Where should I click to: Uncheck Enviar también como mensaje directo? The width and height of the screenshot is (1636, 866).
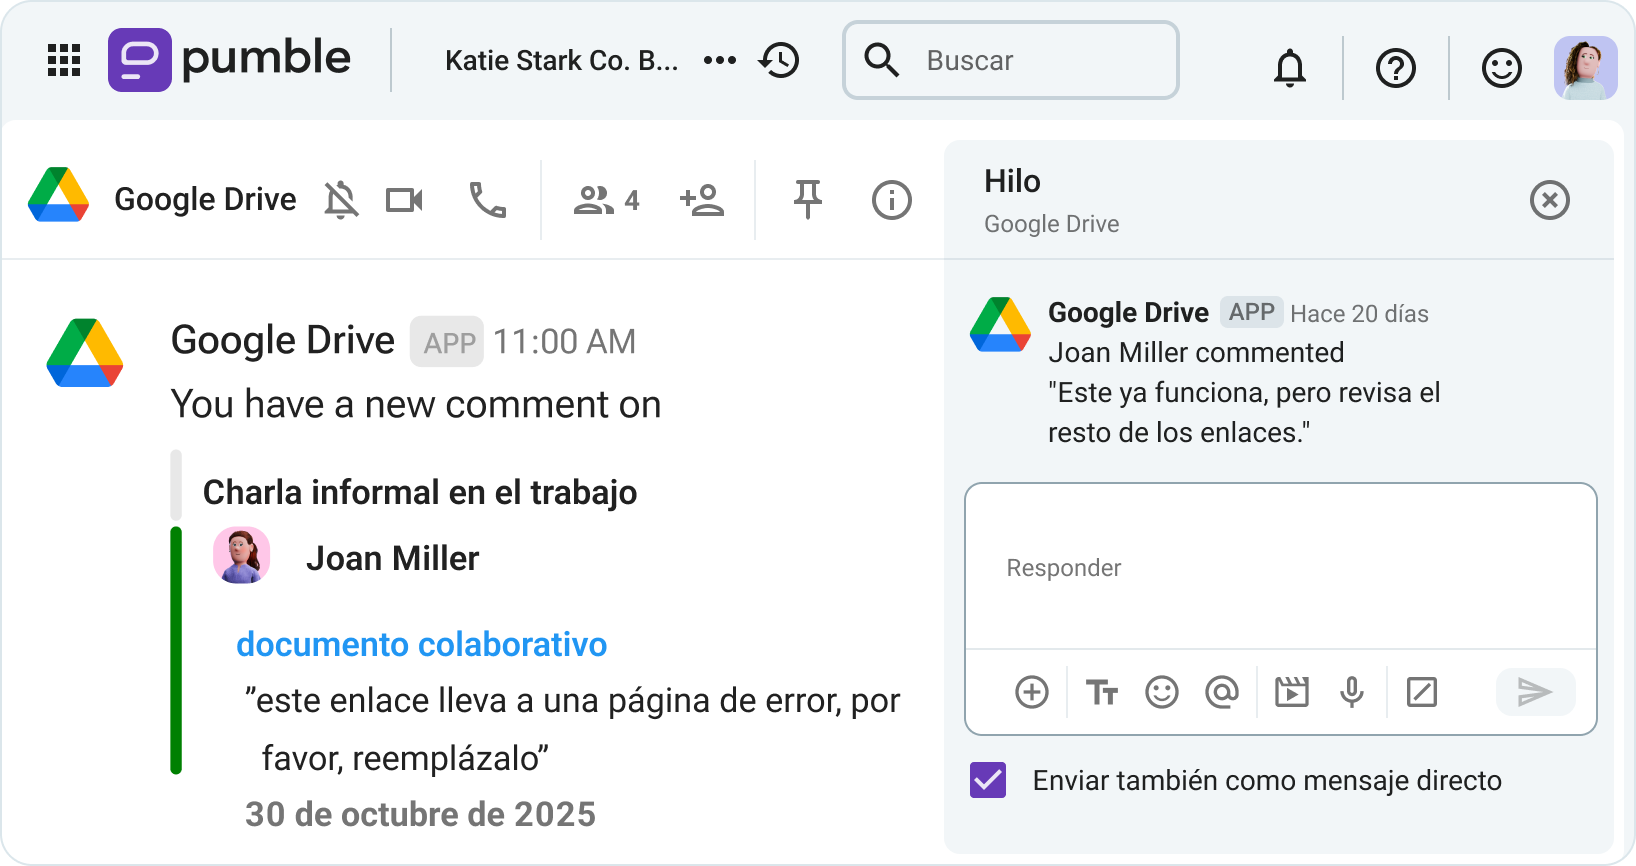tap(988, 780)
